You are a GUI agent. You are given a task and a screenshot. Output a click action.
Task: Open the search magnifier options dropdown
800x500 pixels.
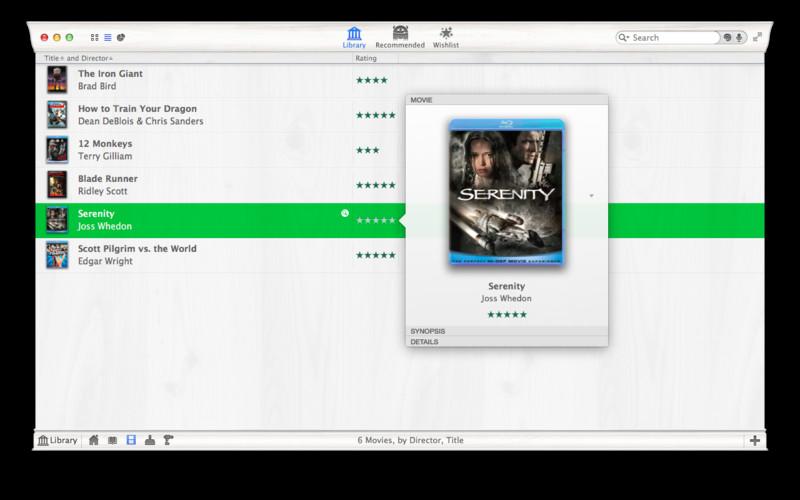pyautogui.click(x=623, y=37)
